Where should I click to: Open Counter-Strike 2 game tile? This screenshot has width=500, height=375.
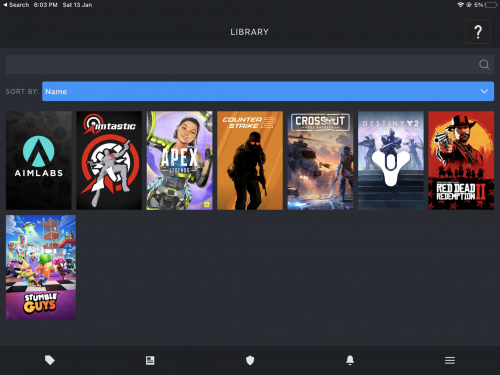[x=250, y=160]
